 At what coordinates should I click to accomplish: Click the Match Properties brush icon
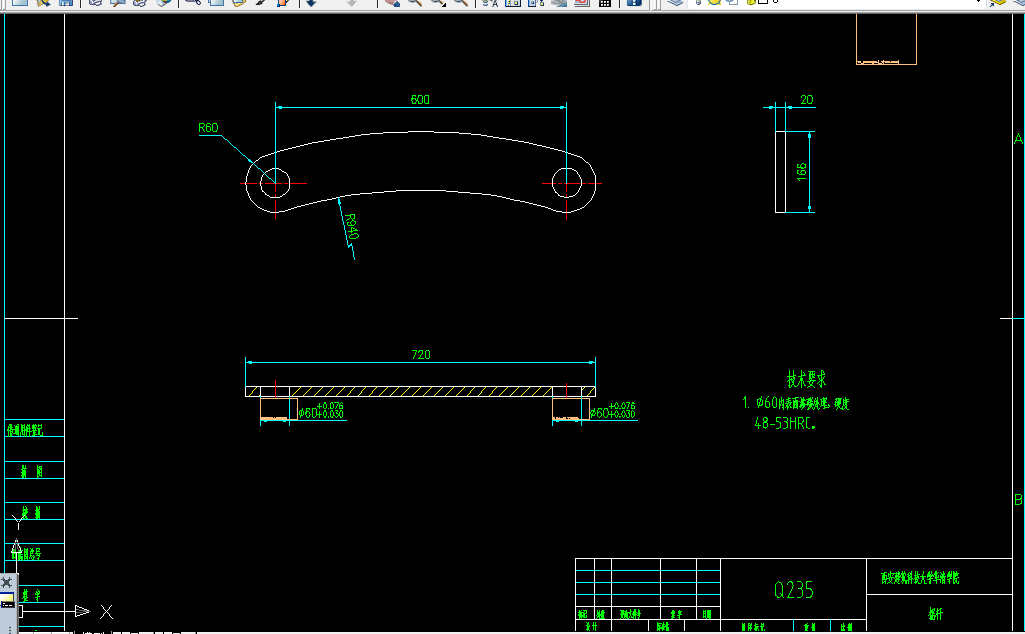coord(261,3)
